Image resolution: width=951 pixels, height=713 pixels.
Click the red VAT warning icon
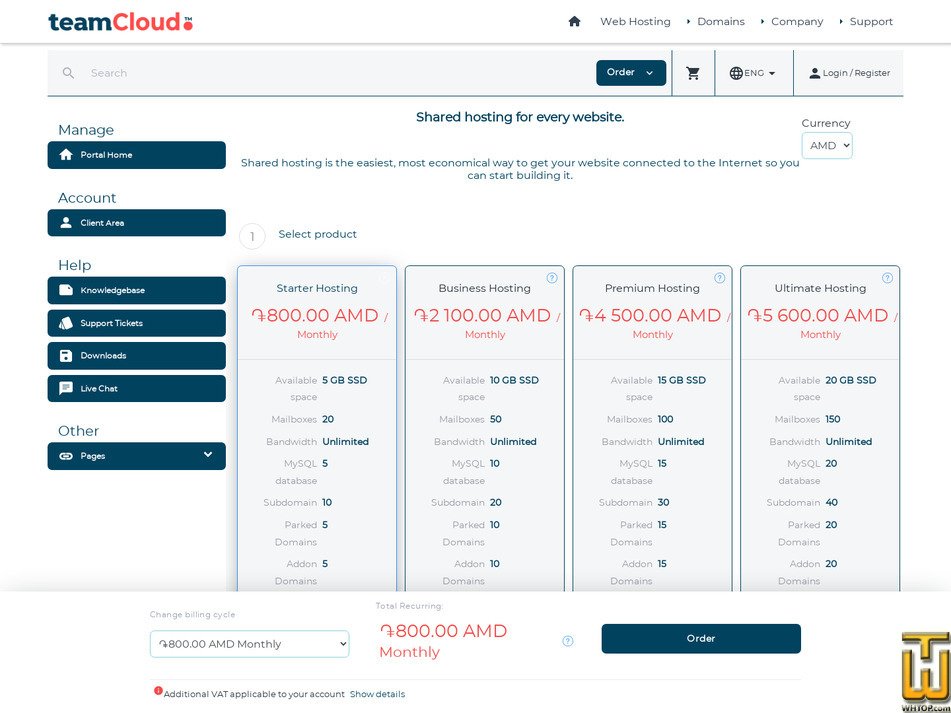(158, 691)
